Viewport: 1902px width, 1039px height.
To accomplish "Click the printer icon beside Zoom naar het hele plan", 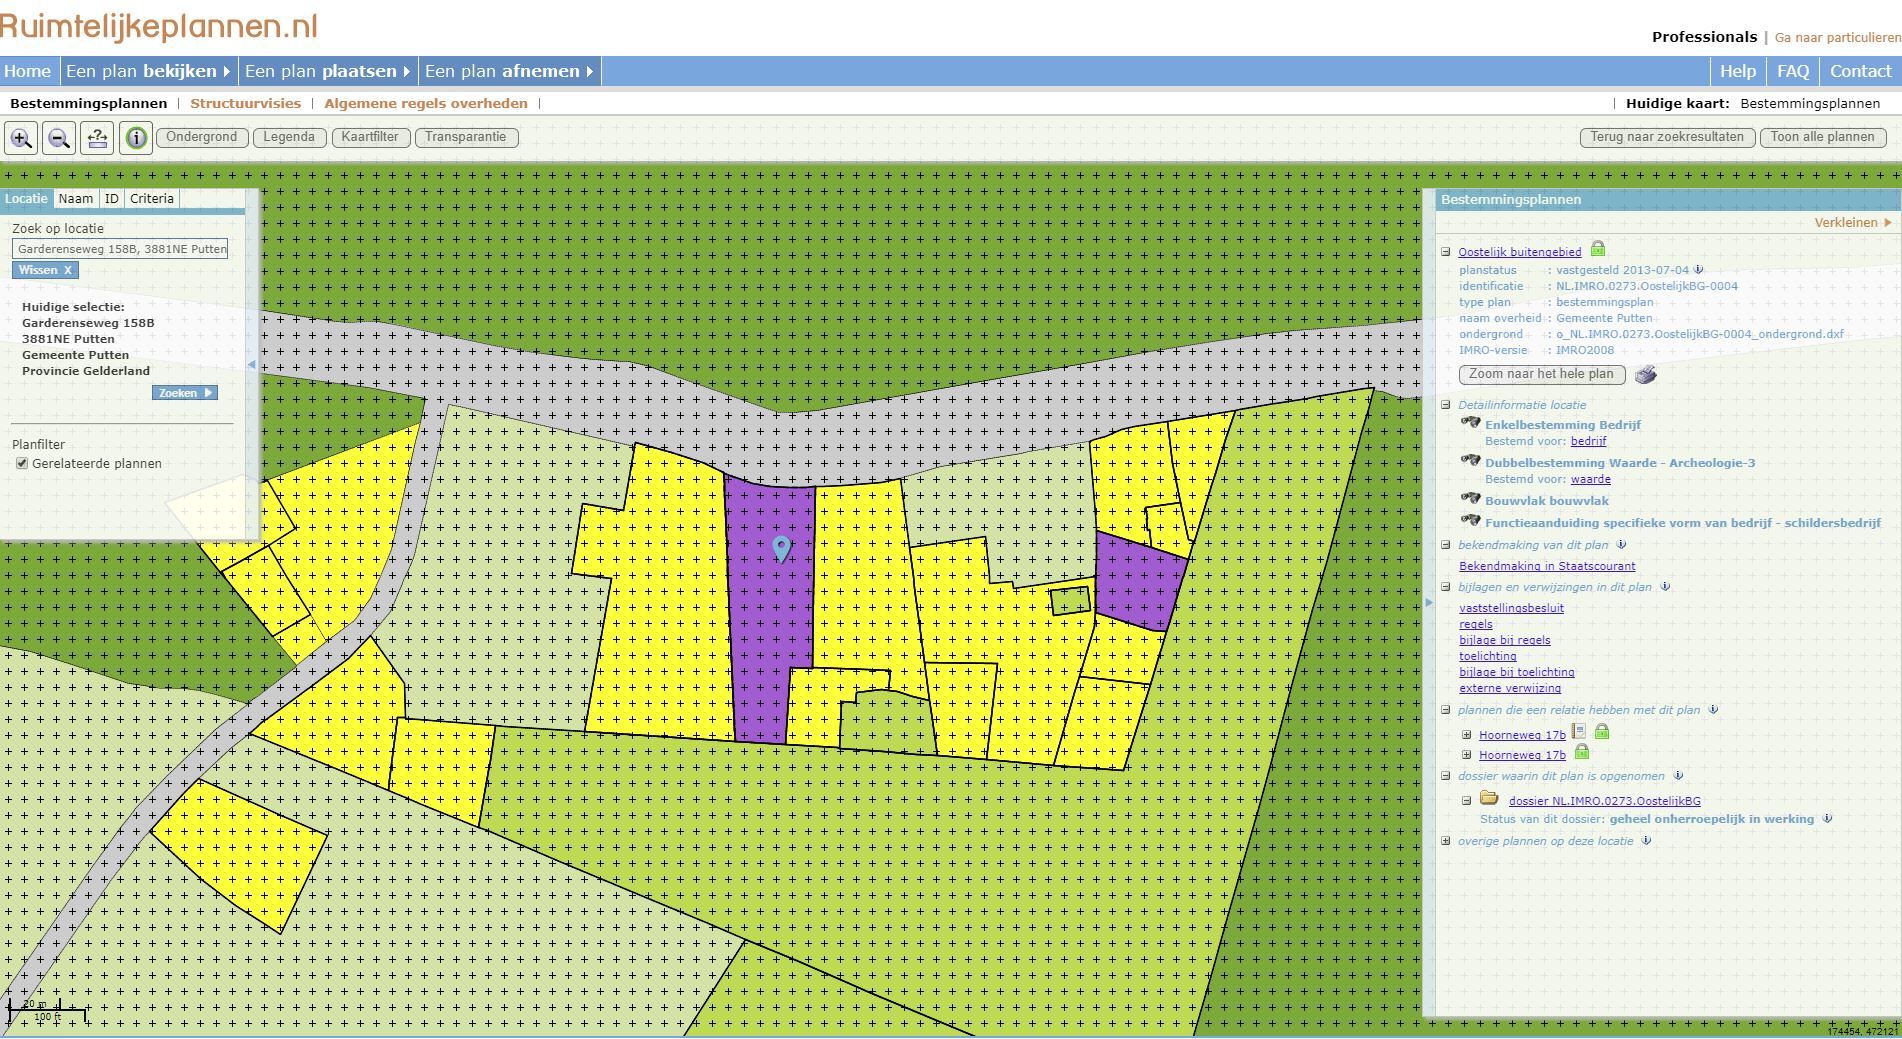I will (x=1645, y=375).
